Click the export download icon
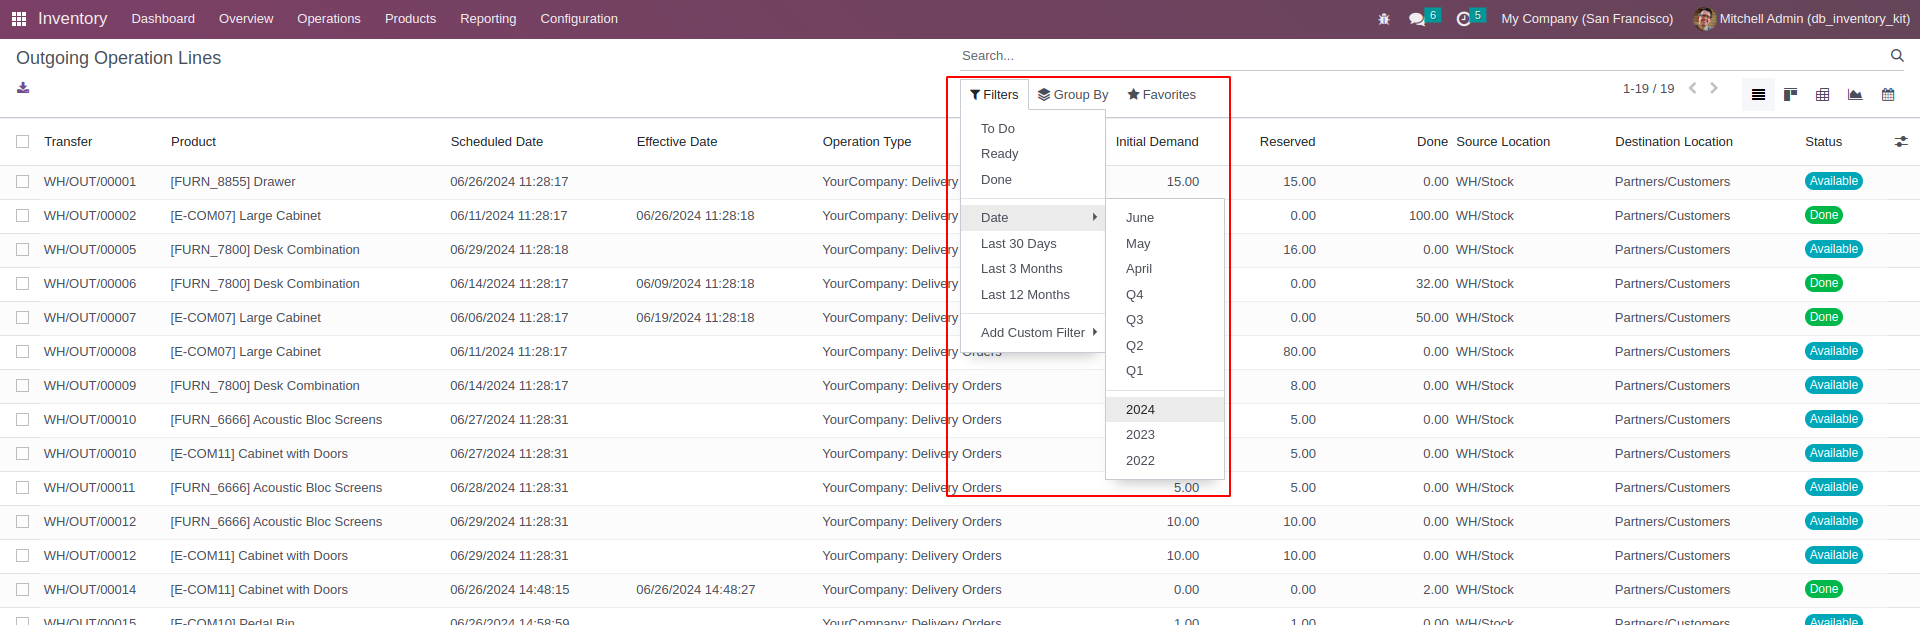The width and height of the screenshot is (1920, 625). (x=23, y=88)
